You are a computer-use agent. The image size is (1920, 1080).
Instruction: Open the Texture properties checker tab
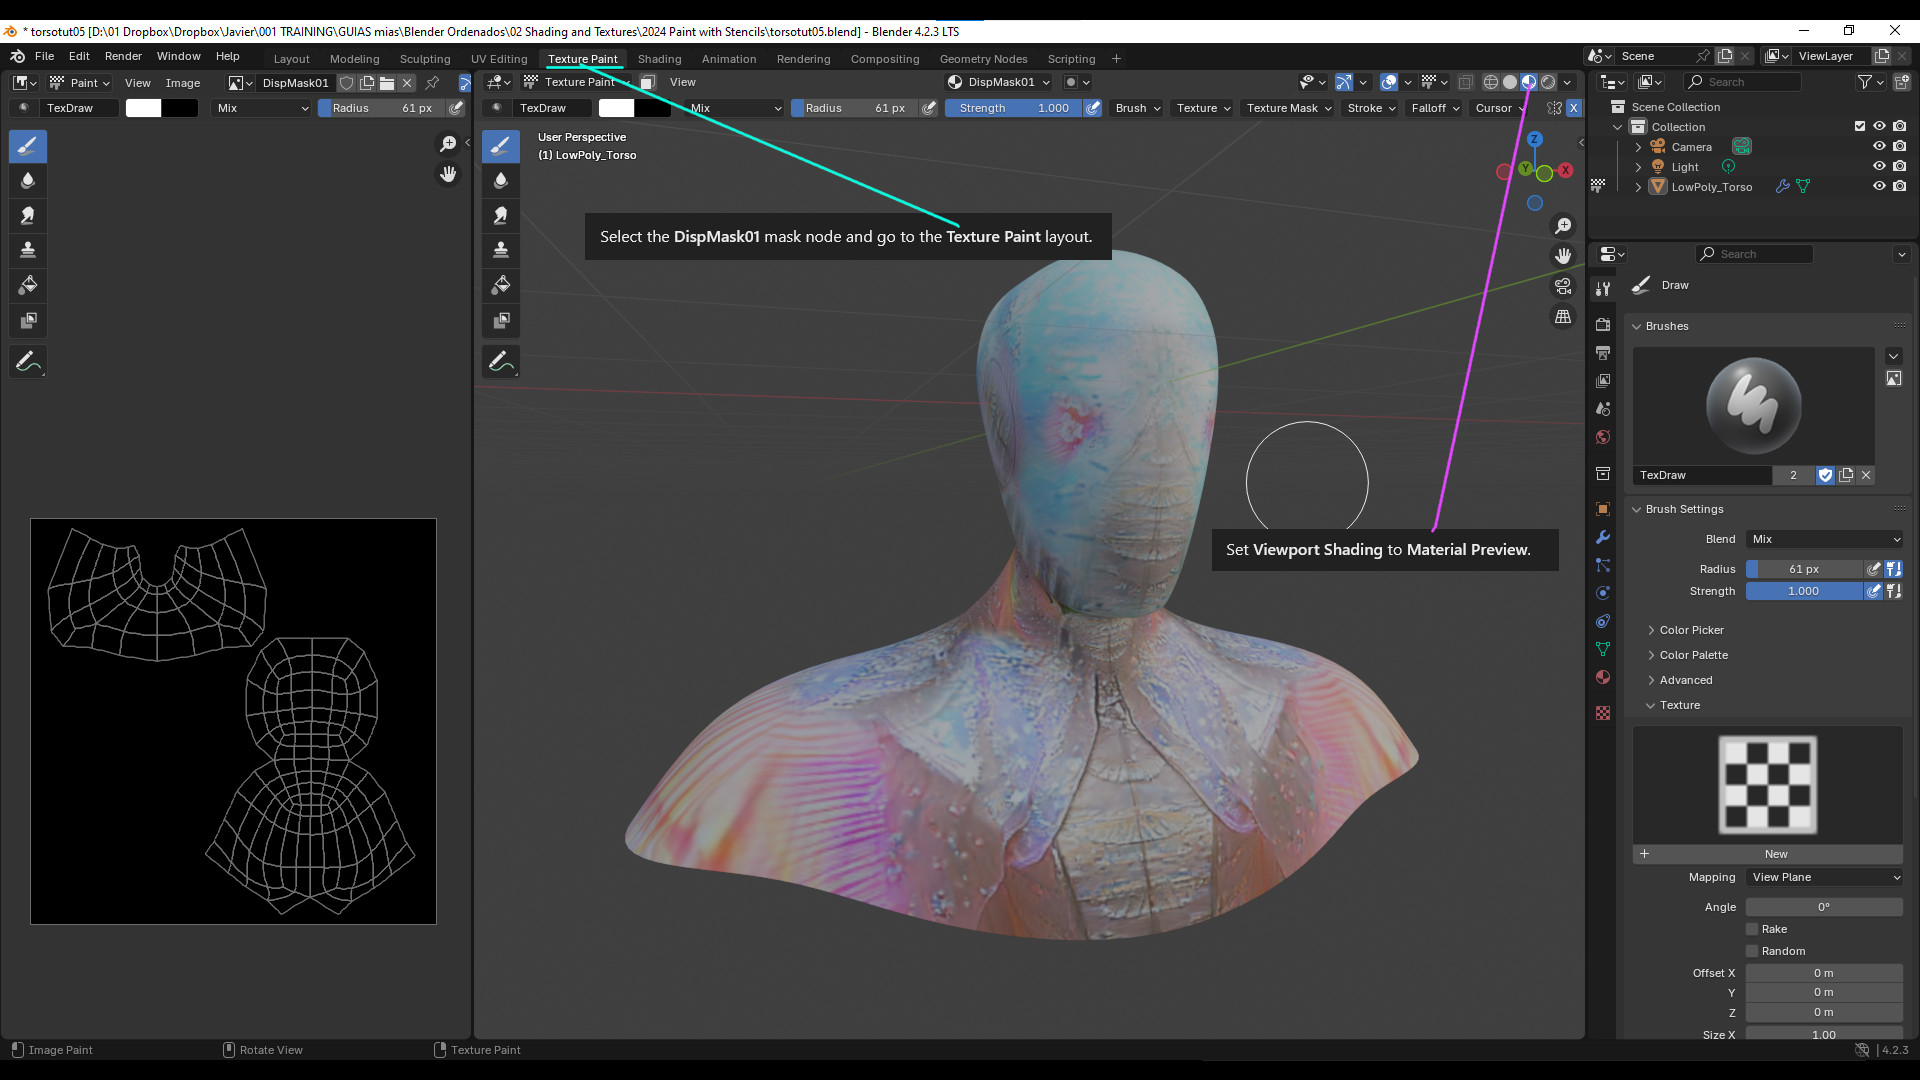1603,713
